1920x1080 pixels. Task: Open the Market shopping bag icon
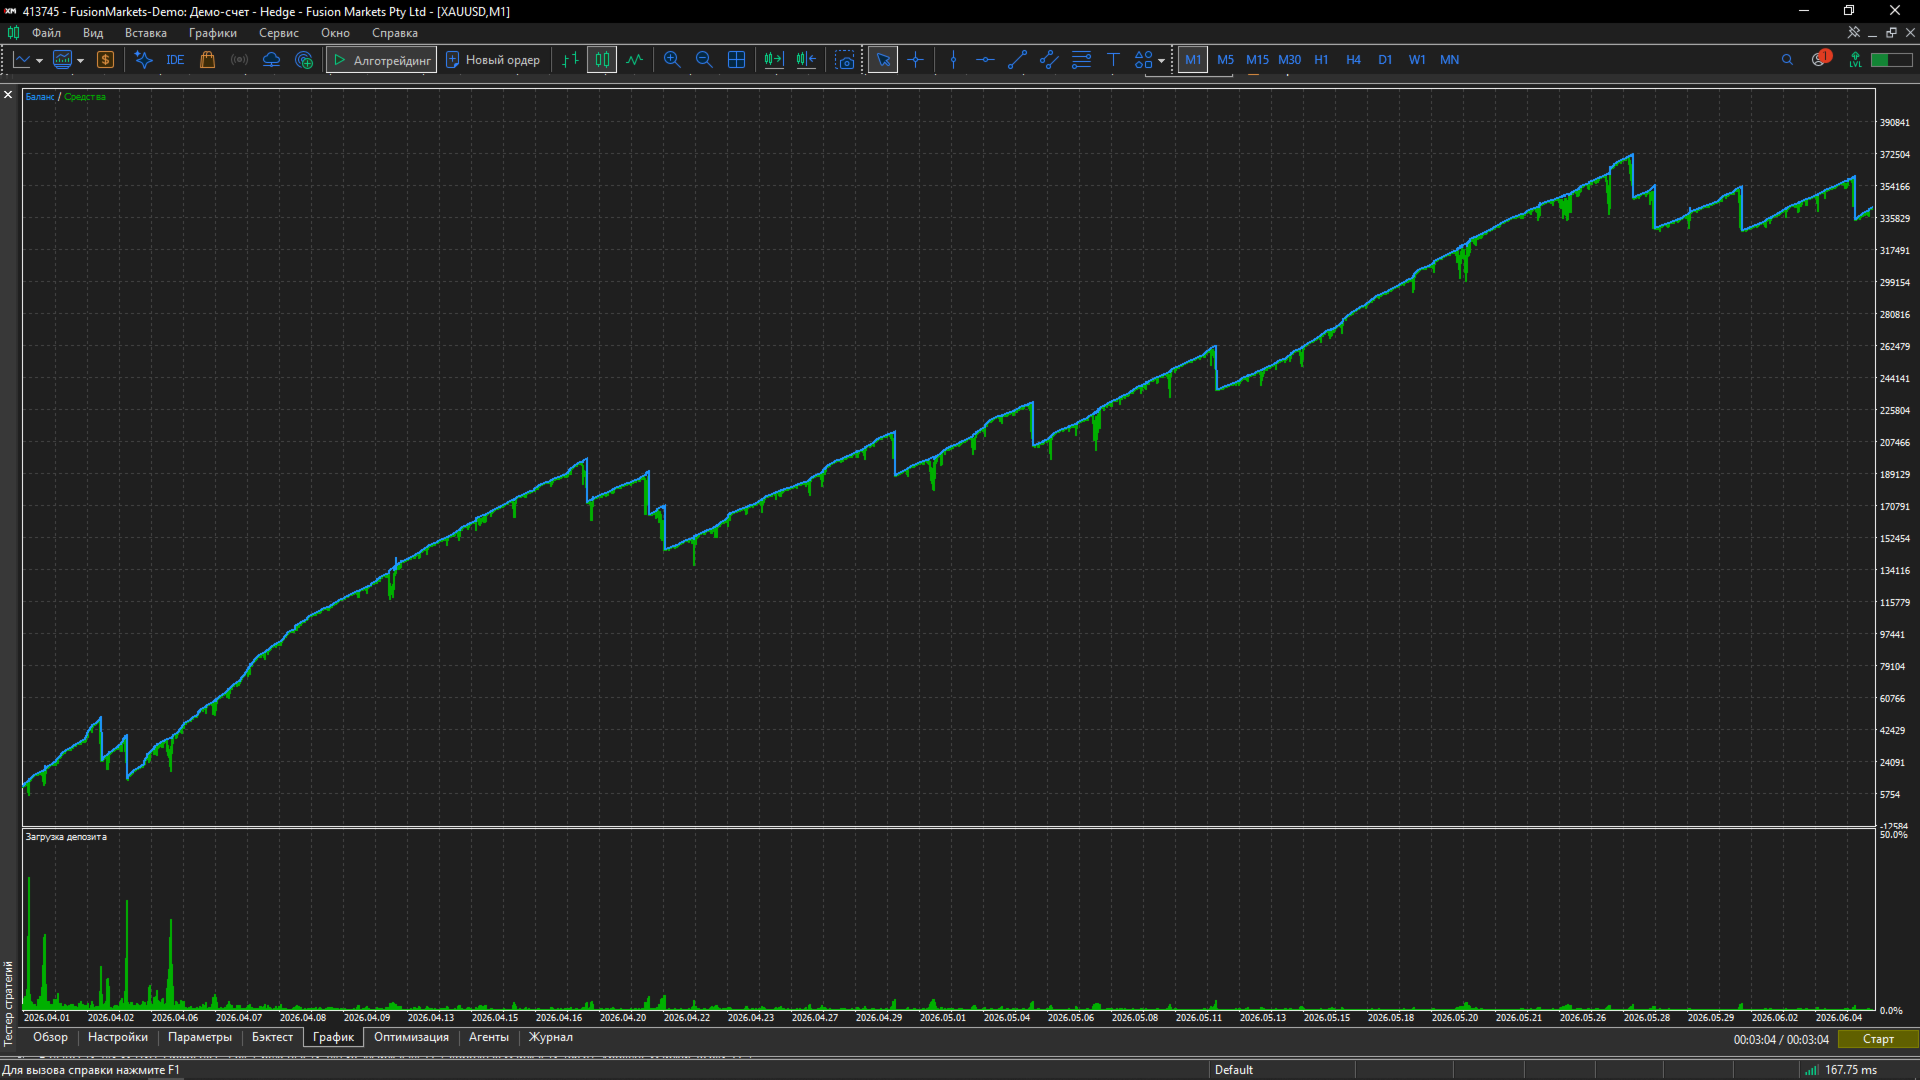207,60
